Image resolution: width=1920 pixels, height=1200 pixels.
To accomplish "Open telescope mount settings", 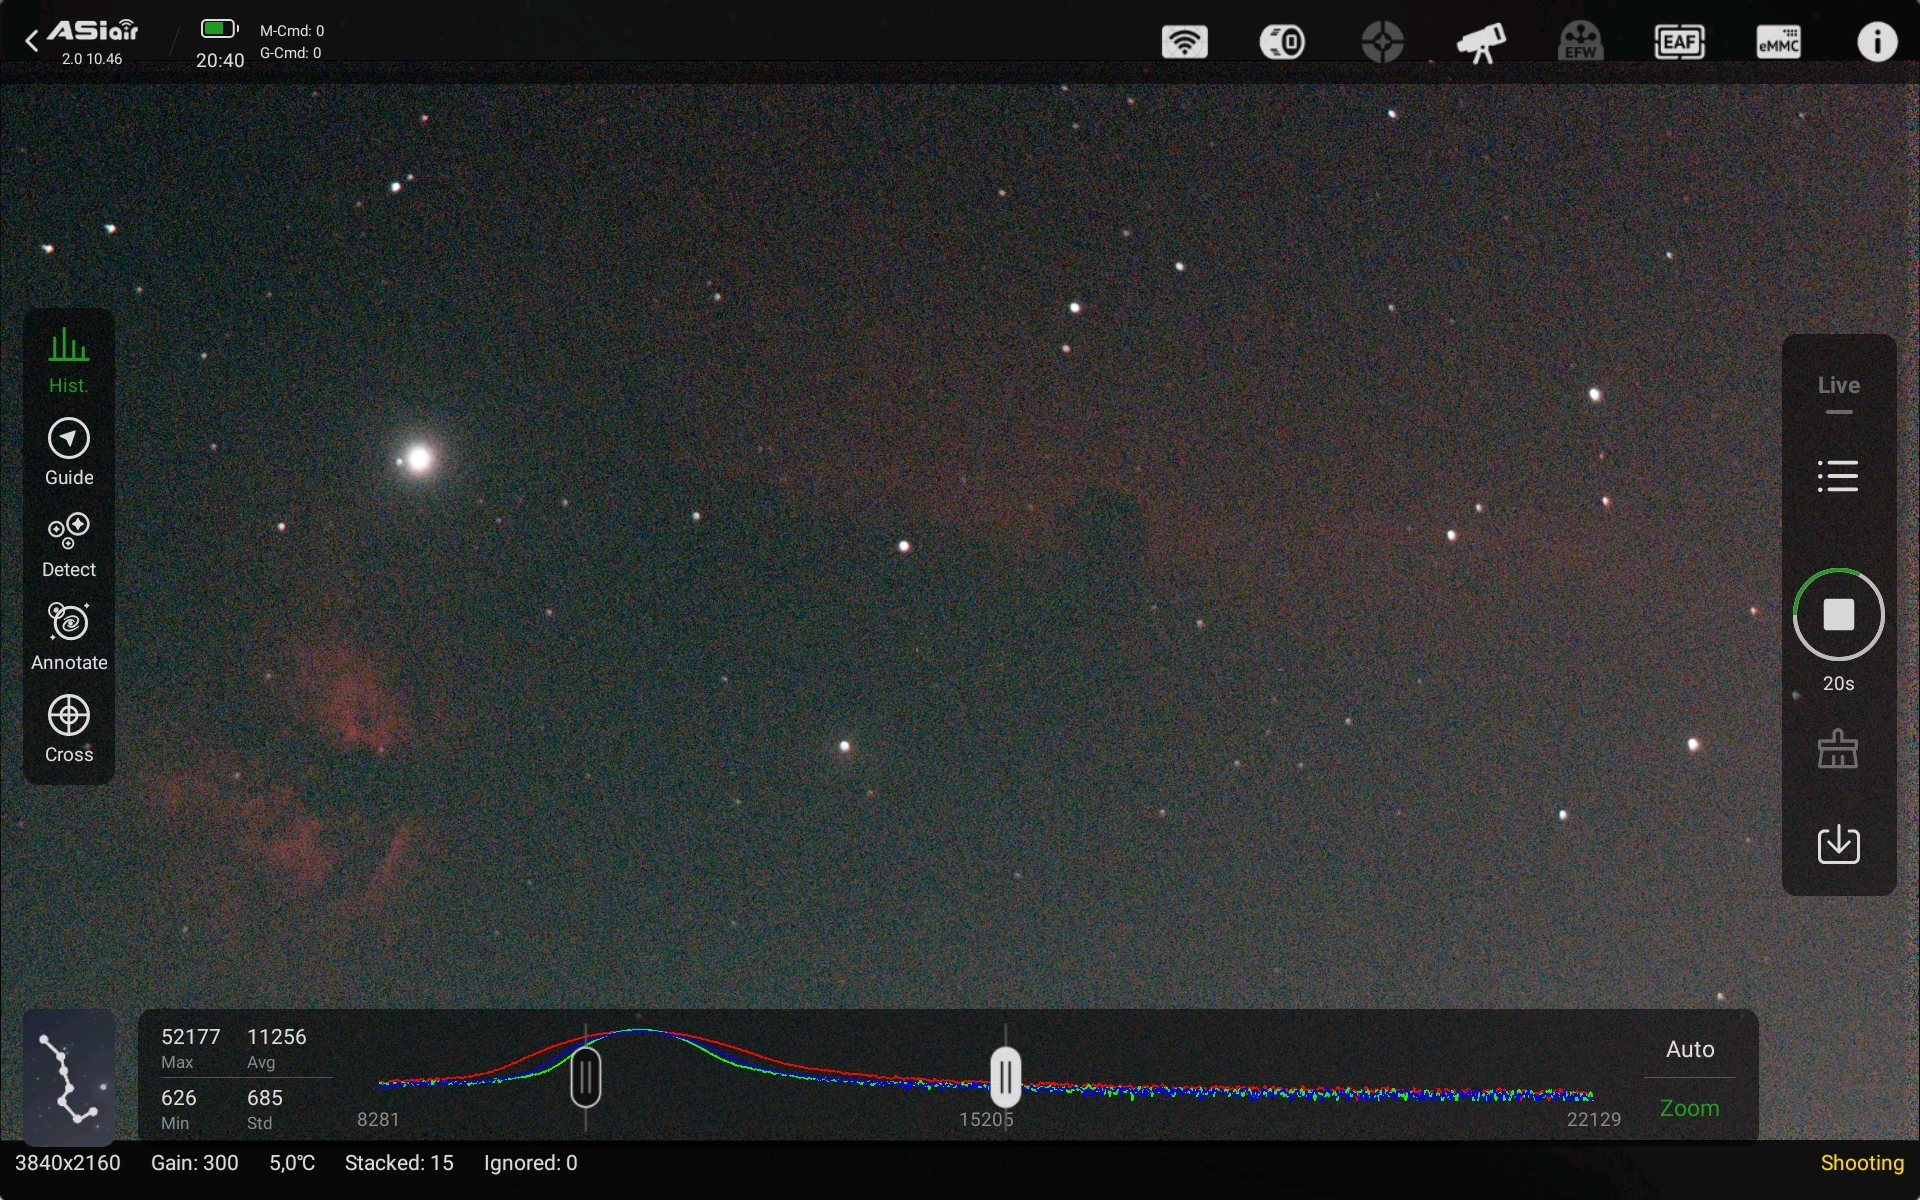I will click(1481, 42).
